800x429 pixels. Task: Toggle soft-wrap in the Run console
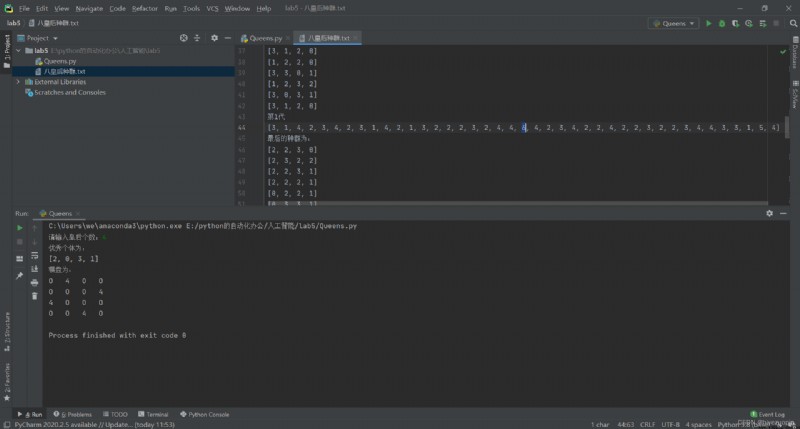[34, 256]
